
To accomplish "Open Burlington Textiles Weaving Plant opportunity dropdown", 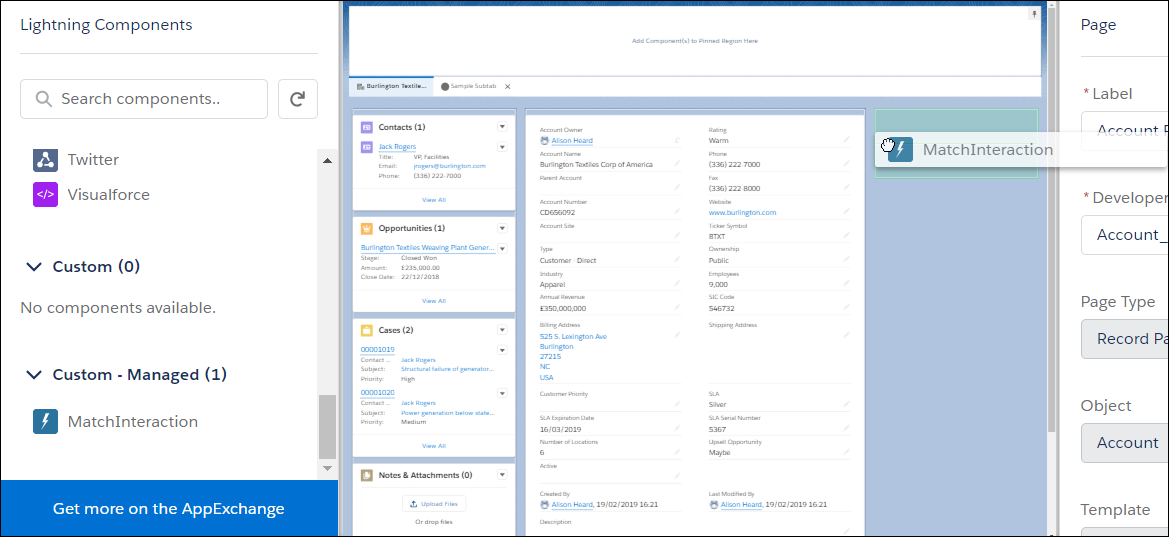I will coord(502,248).
